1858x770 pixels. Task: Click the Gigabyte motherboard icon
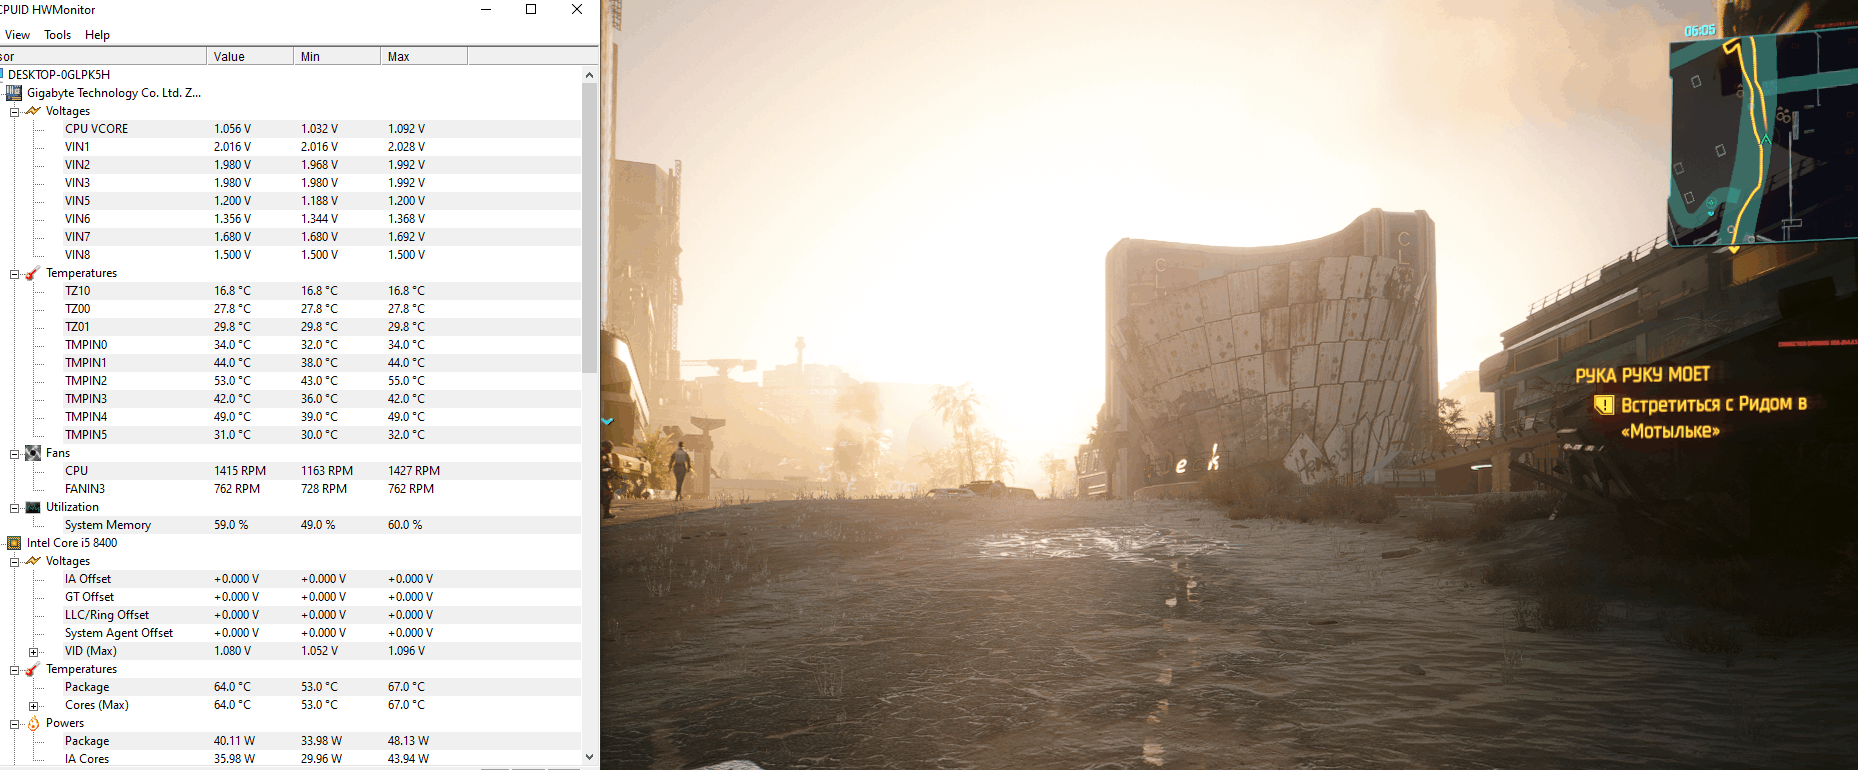coord(14,93)
